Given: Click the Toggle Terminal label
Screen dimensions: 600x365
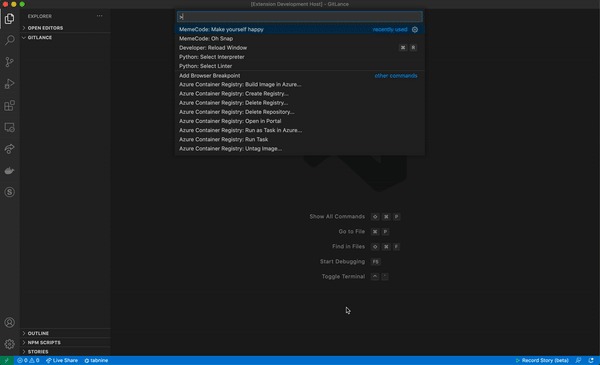Looking at the screenshot, I should [x=343, y=277].
